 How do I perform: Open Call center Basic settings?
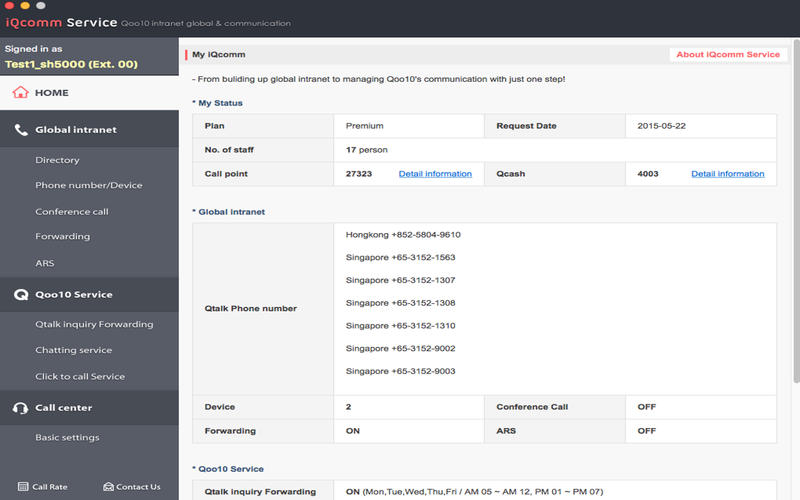point(67,437)
